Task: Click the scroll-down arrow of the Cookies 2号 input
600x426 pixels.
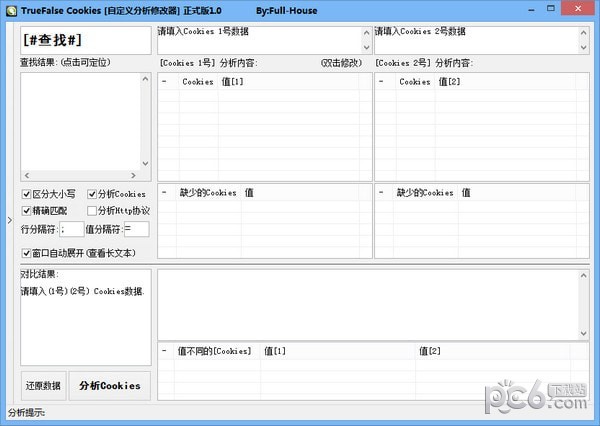Action: point(584,47)
